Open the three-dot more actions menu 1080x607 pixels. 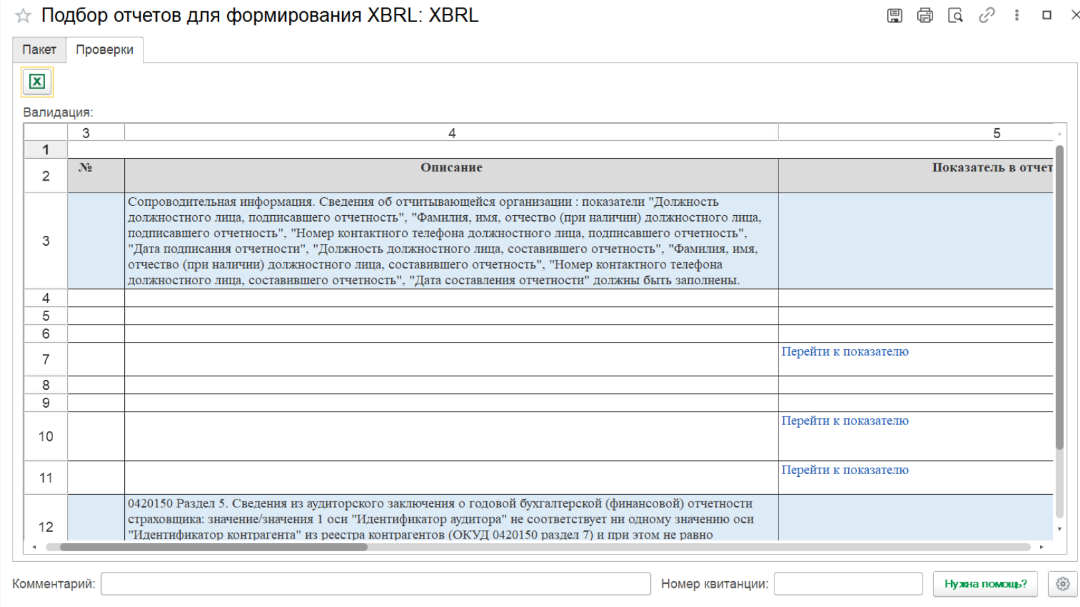tap(1017, 15)
